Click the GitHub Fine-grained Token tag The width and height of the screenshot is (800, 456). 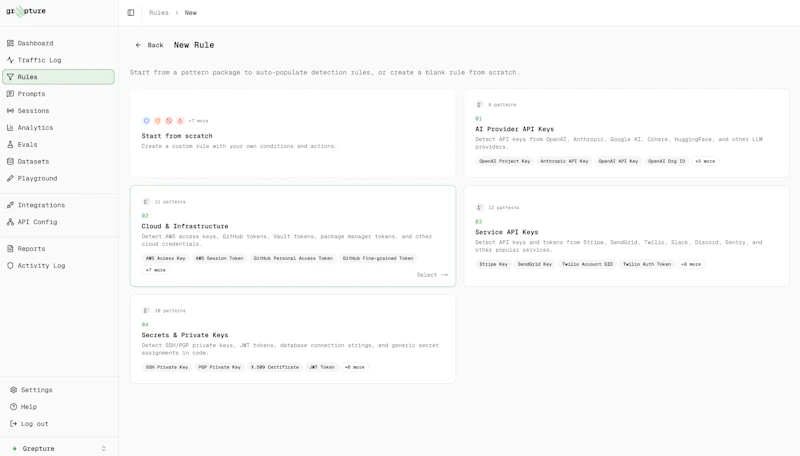[x=378, y=258]
